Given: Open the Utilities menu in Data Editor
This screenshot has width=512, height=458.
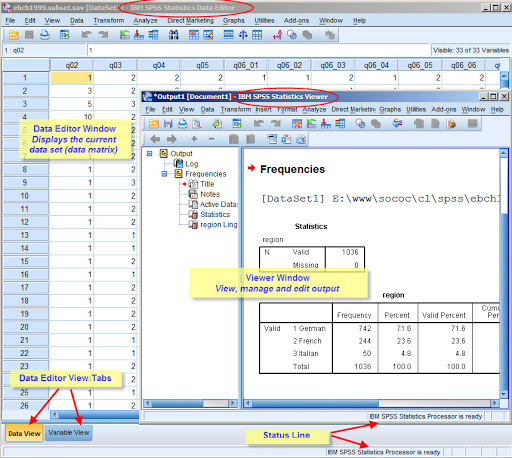Looking at the screenshot, I should (264, 21).
